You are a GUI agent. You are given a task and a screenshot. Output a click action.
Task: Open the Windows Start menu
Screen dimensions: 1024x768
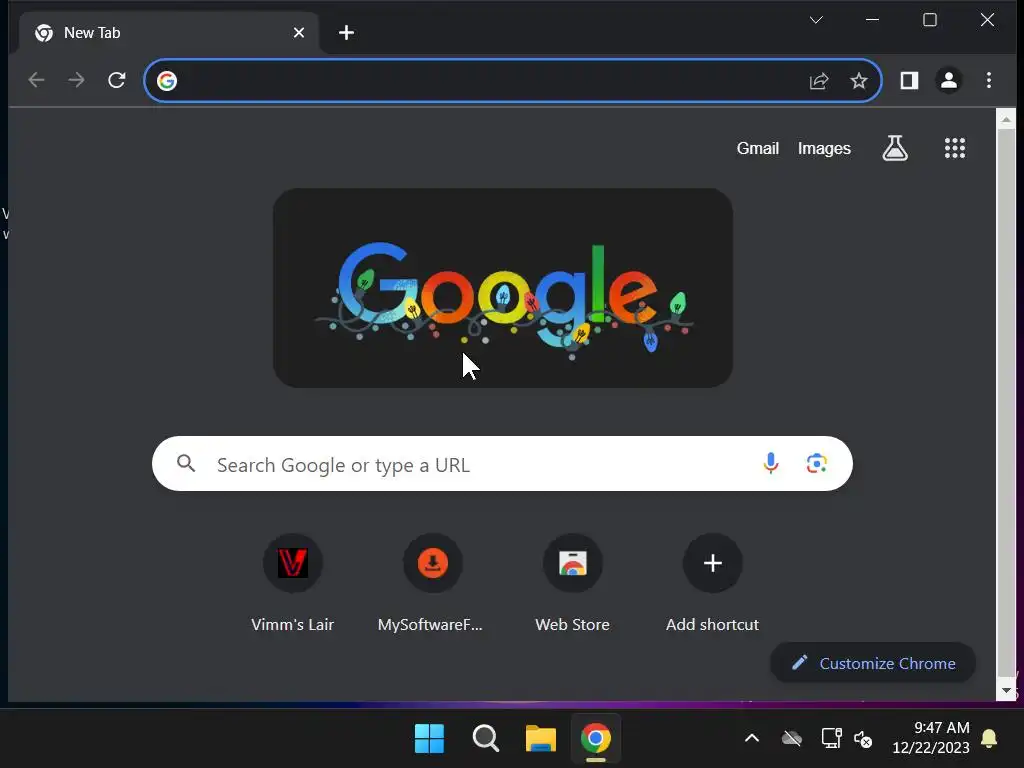pos(429,739)
